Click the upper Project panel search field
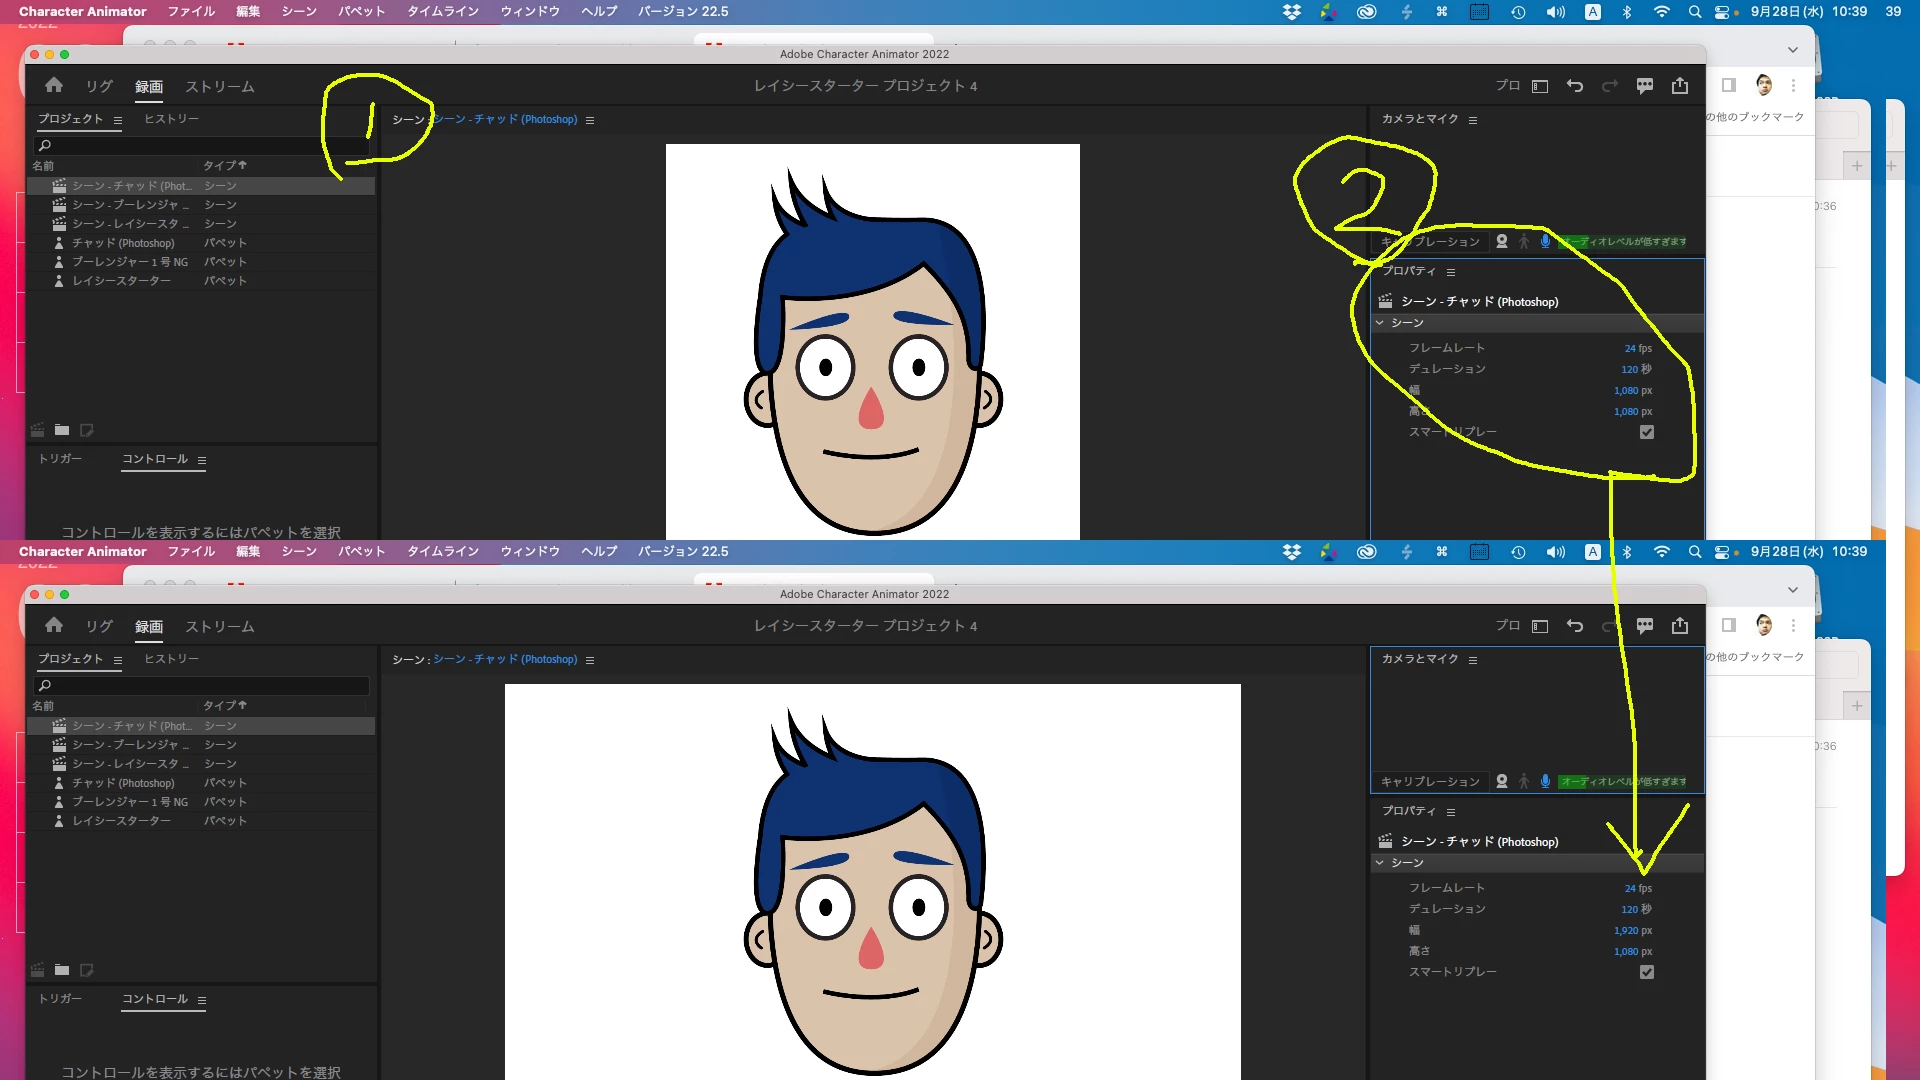 200,146
